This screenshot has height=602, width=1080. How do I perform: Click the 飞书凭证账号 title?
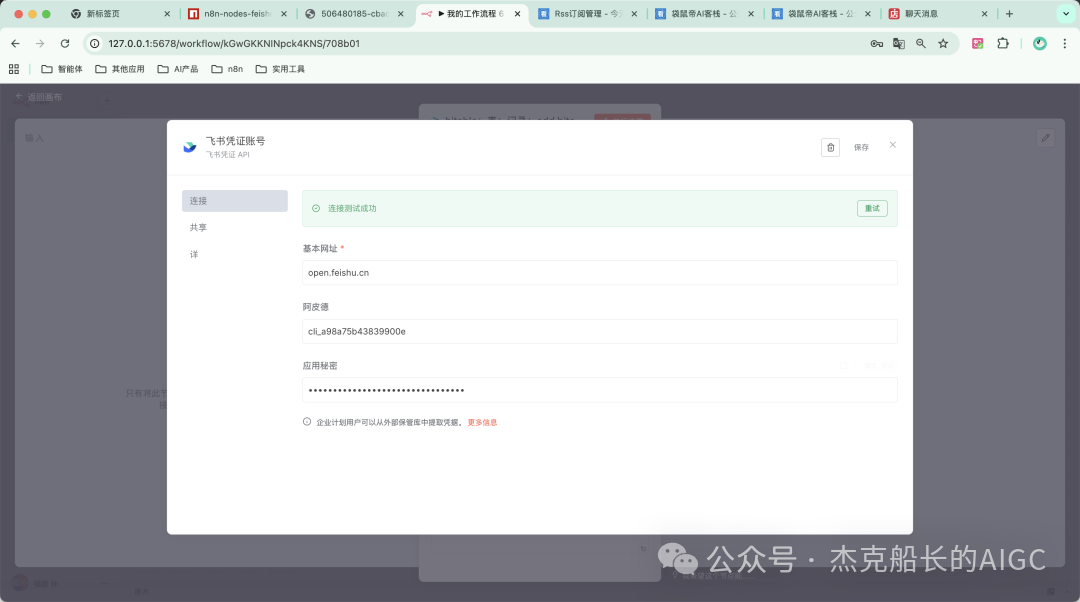[235, 141]
